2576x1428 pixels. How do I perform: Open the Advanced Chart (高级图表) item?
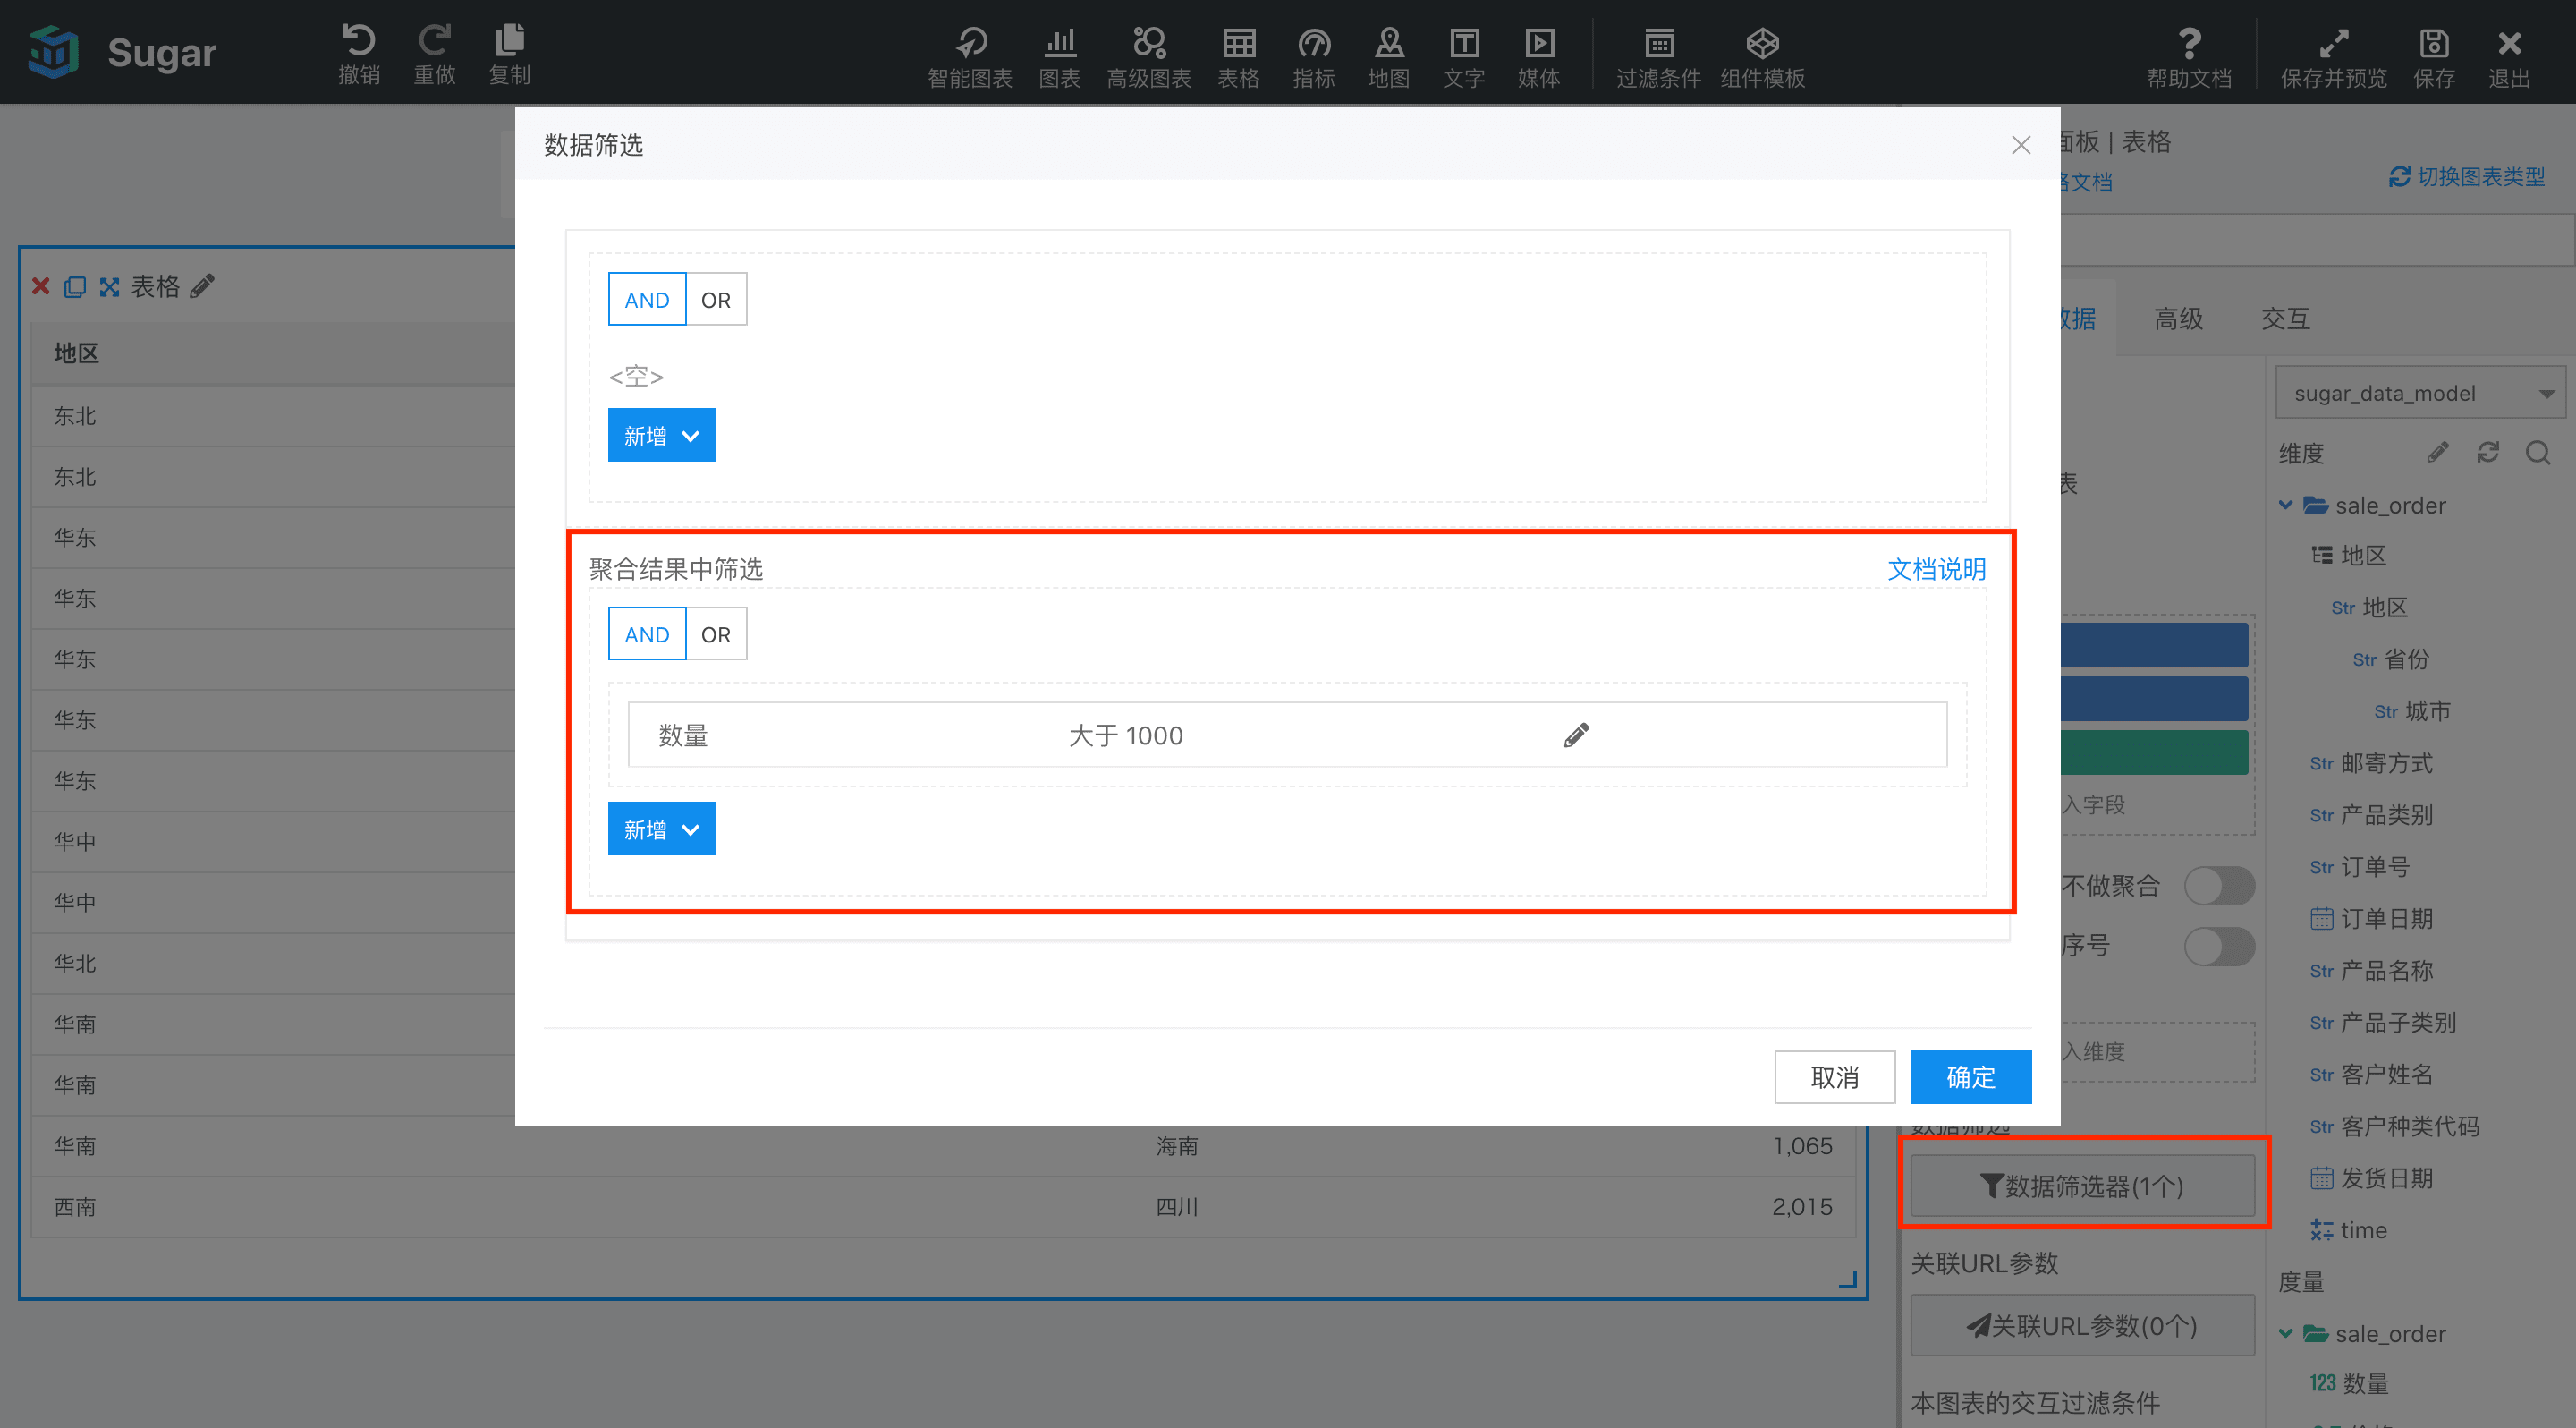[x=1148, y=57]
